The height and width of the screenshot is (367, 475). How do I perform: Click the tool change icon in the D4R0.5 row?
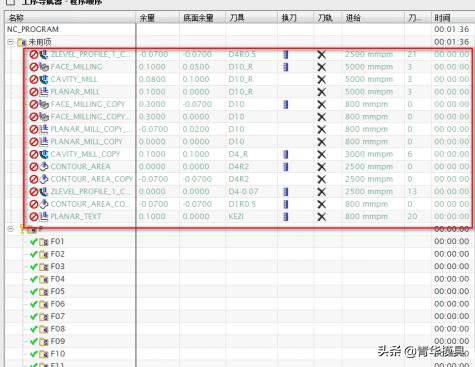(286, 54)
